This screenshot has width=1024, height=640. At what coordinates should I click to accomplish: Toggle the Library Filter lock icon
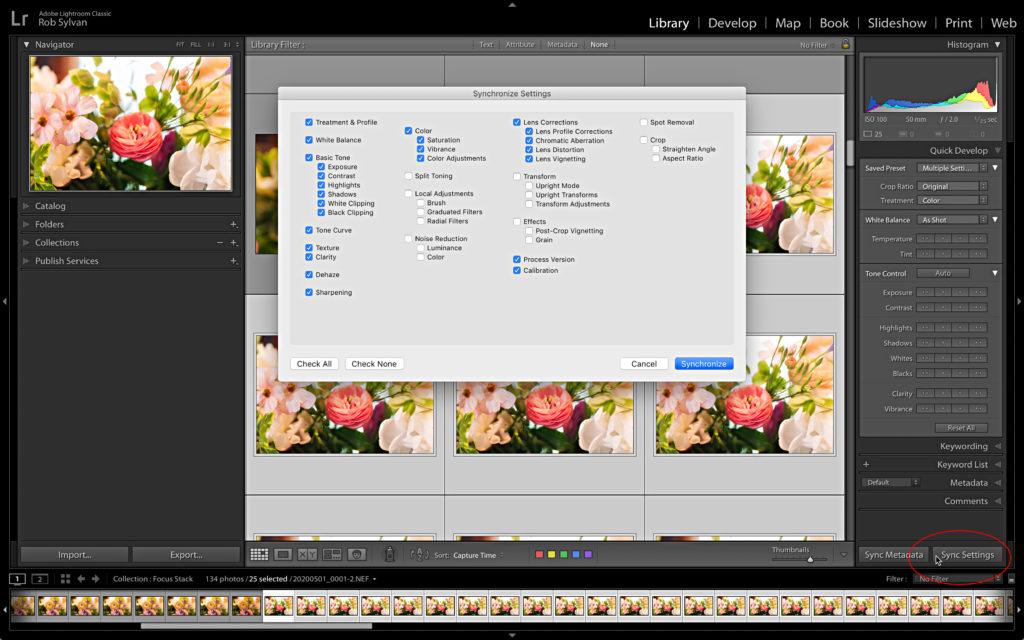click(x=846, y=44)
